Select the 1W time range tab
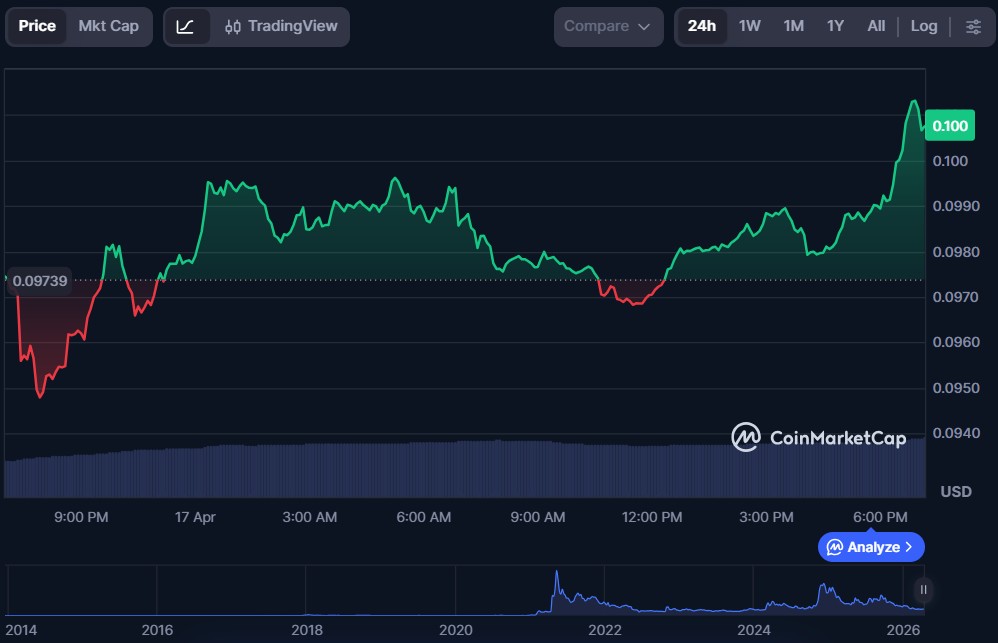Viewport: 998px width, 643px height. click(749, 26)
